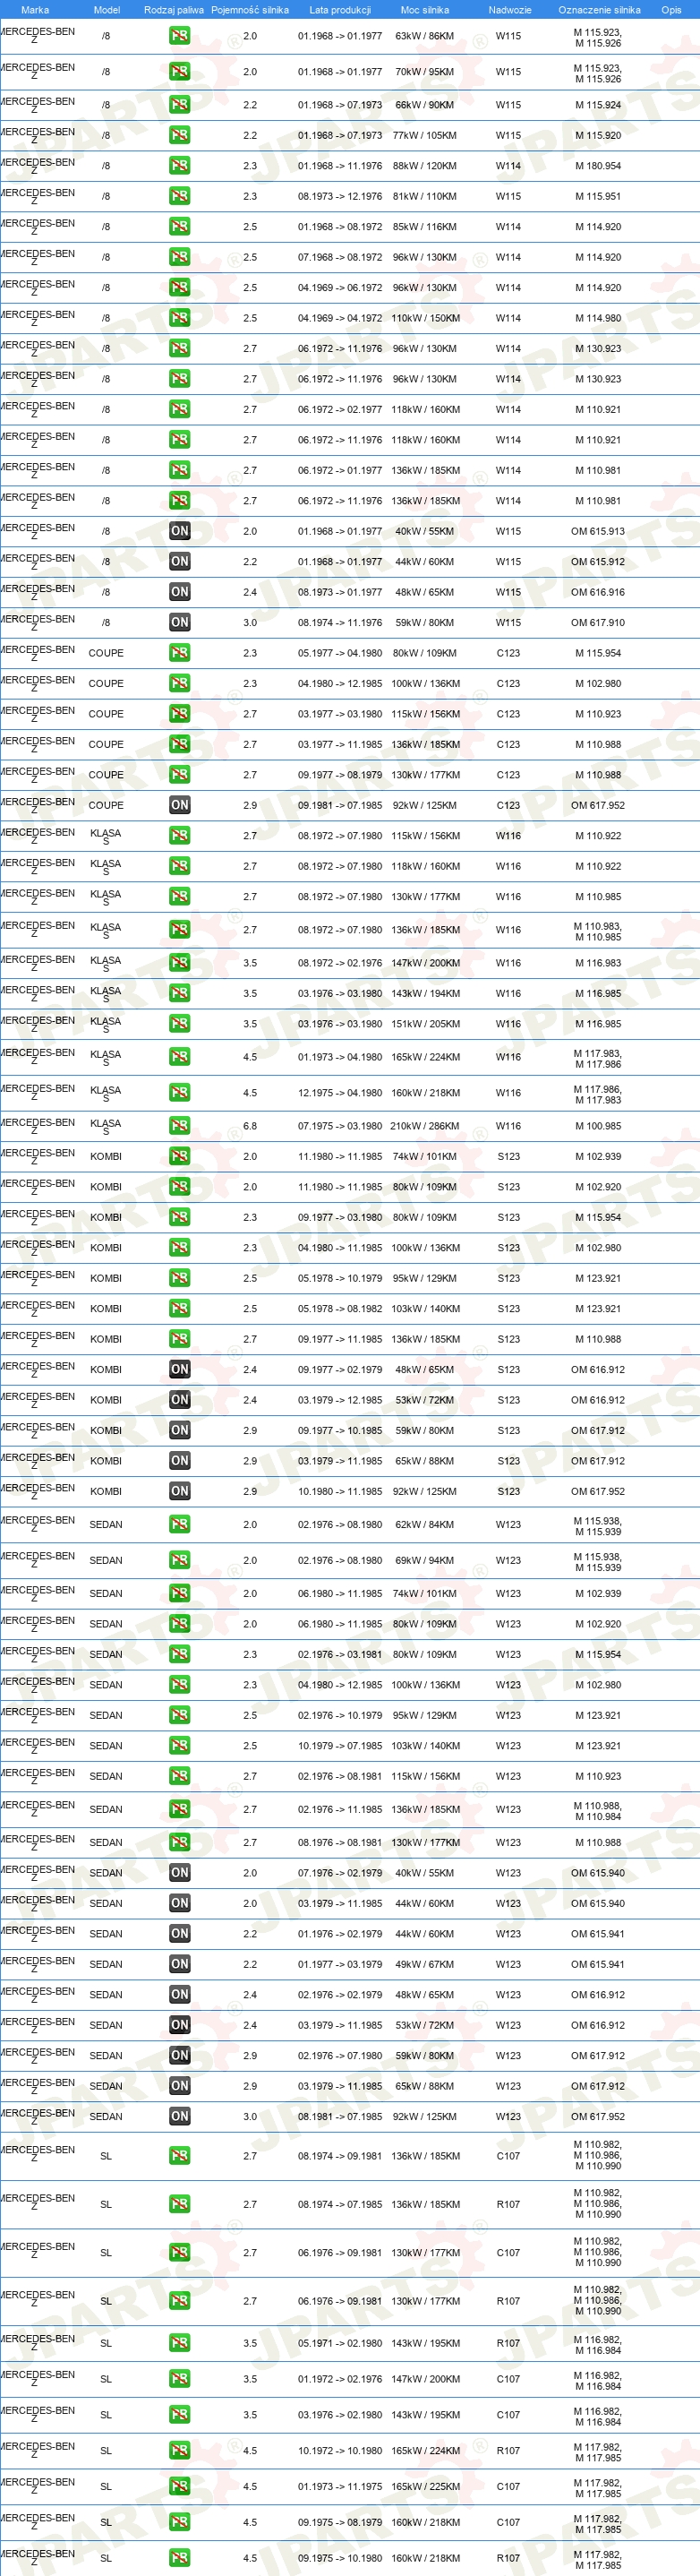
Task: Click diesel ON icon in the COUPE row
Action: [179, 805]
